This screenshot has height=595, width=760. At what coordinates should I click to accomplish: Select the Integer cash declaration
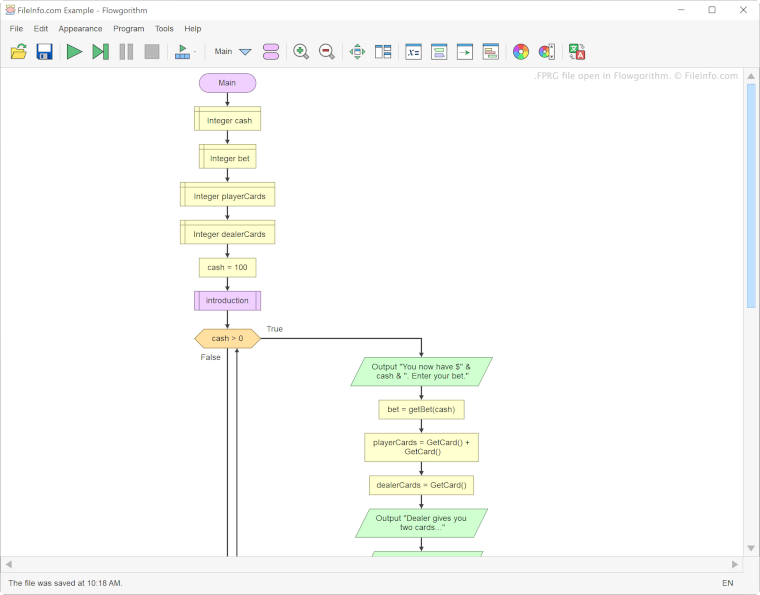[227, 119]
